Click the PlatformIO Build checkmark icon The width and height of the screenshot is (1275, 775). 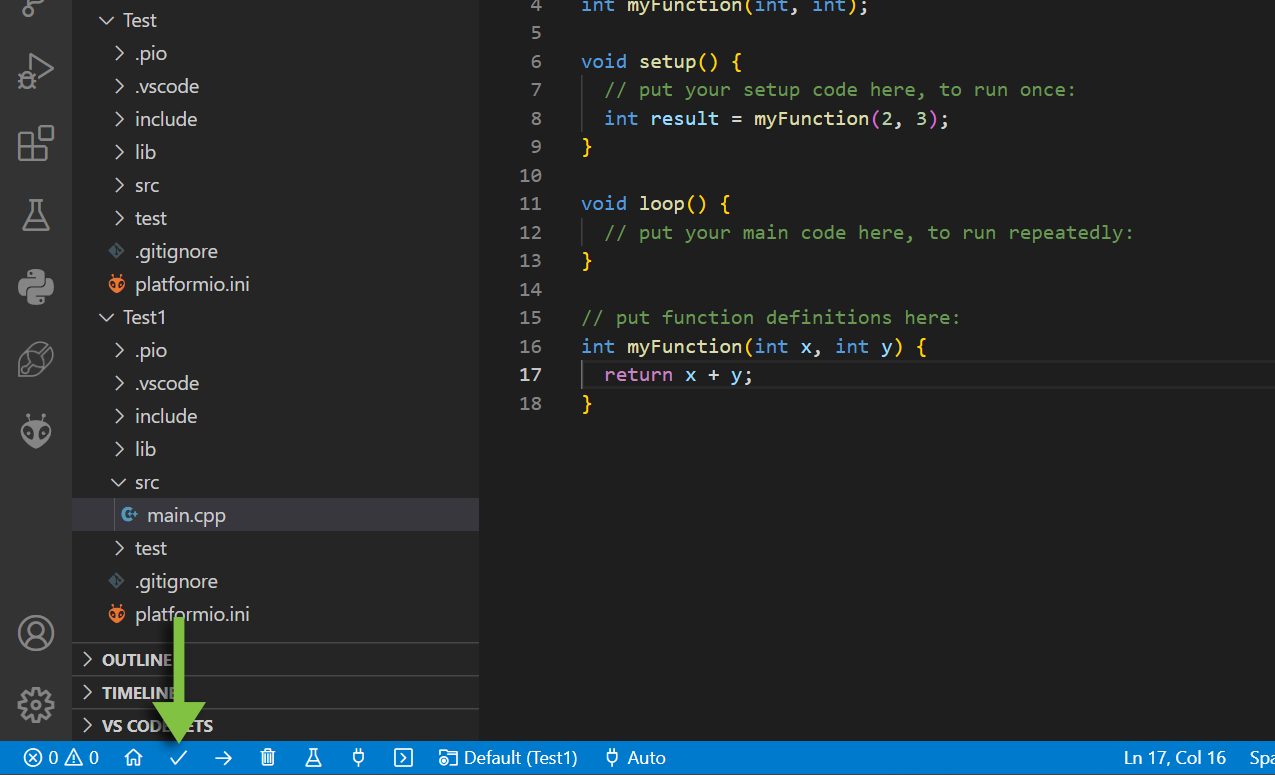pyautogui.click(x=178, y=758)
